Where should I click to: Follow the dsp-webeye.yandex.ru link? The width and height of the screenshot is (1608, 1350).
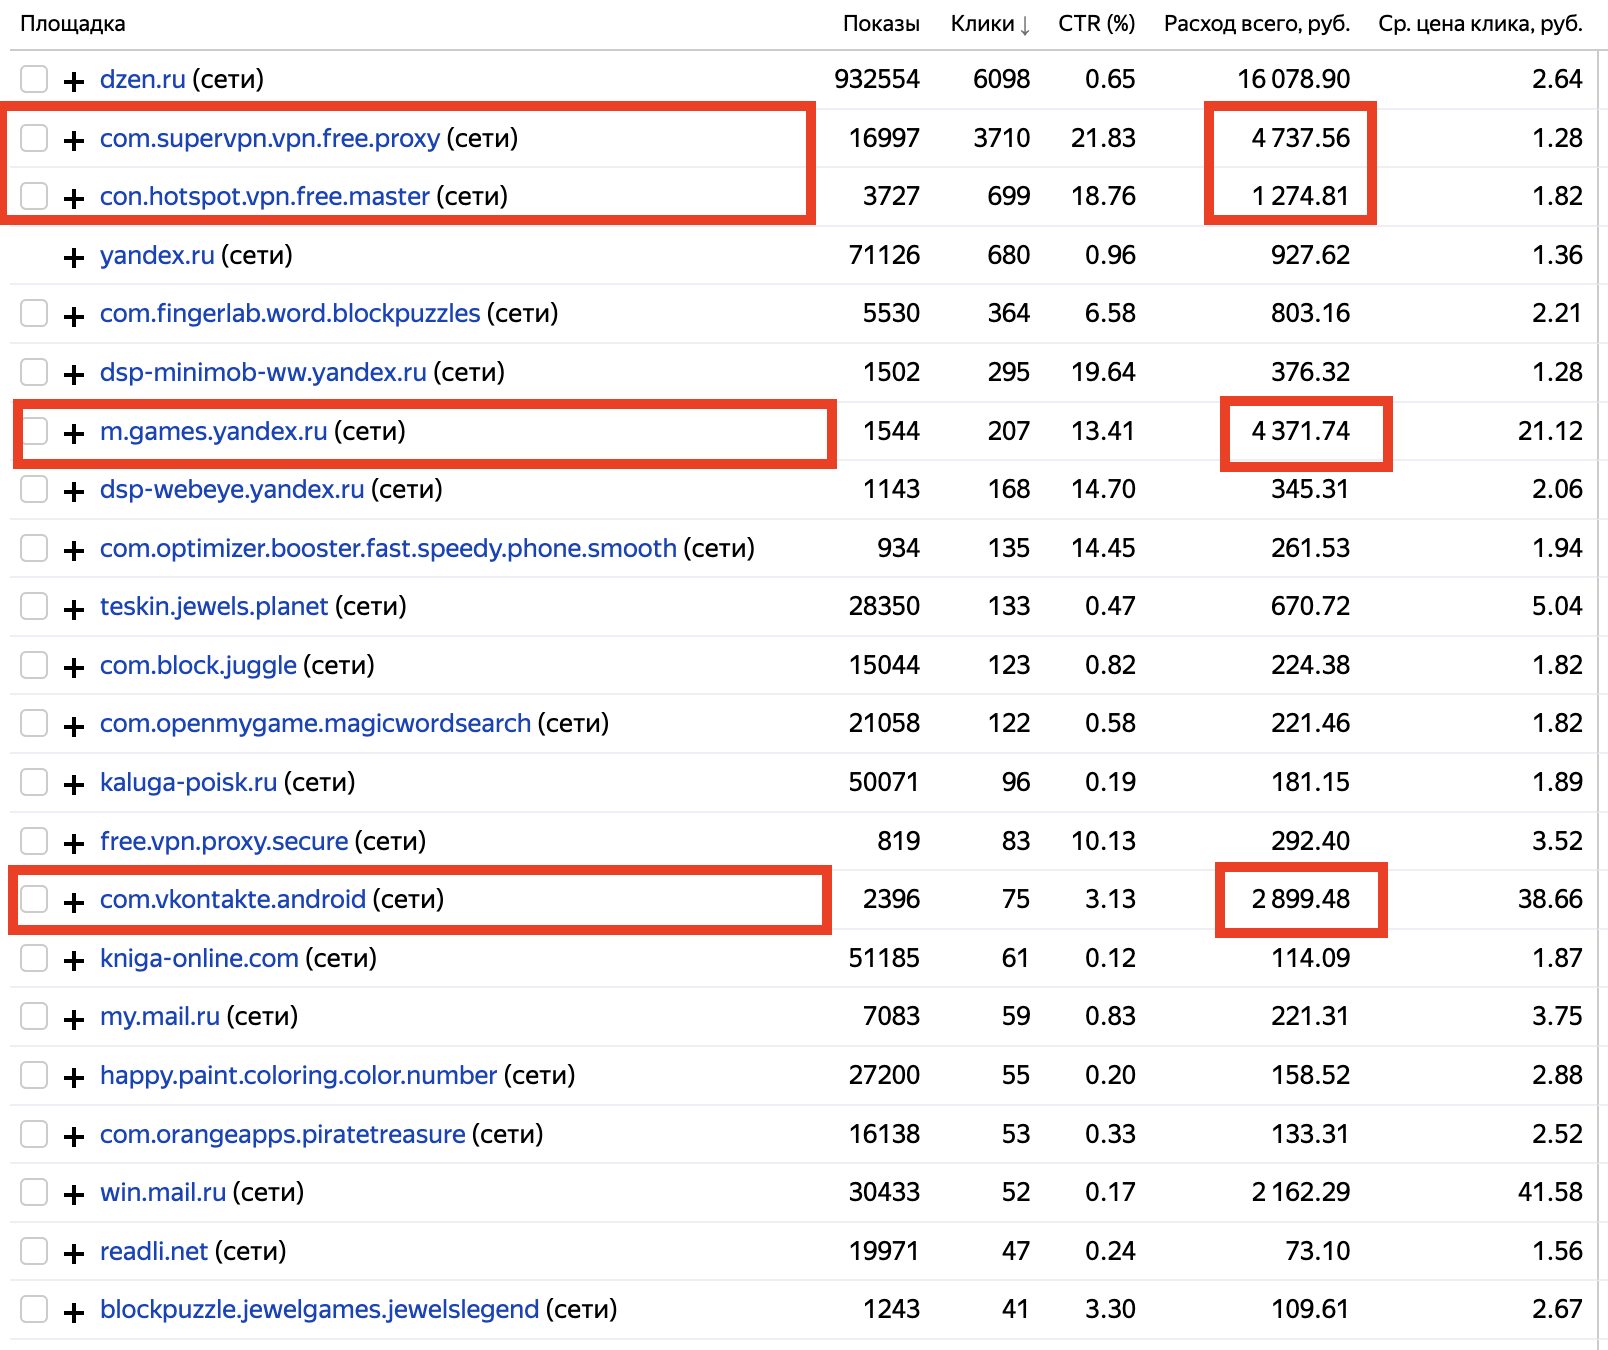[232, 489]
